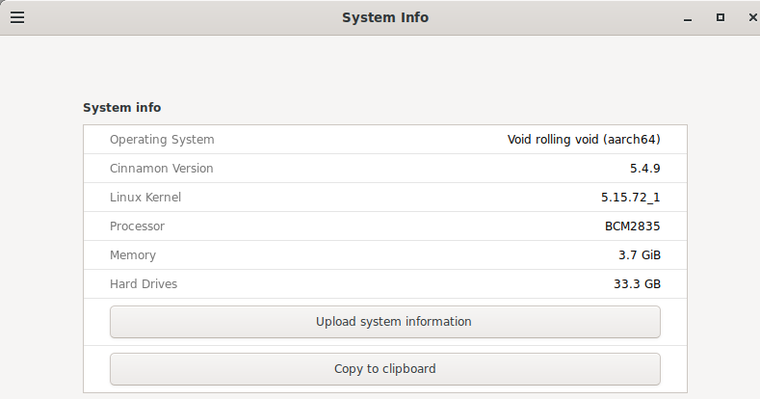
Task: Minimize the System Info window
Action: click(687, 18)
